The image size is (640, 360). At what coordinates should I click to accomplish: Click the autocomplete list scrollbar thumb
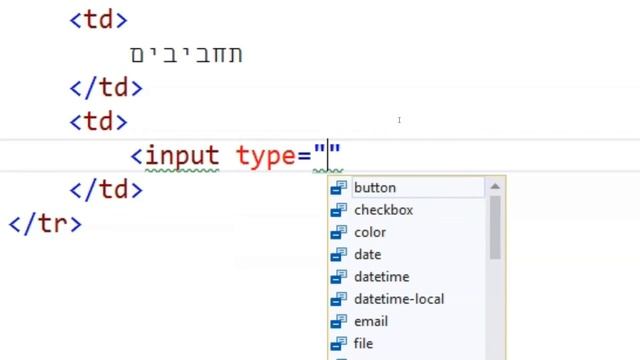[x=495, y=227]
